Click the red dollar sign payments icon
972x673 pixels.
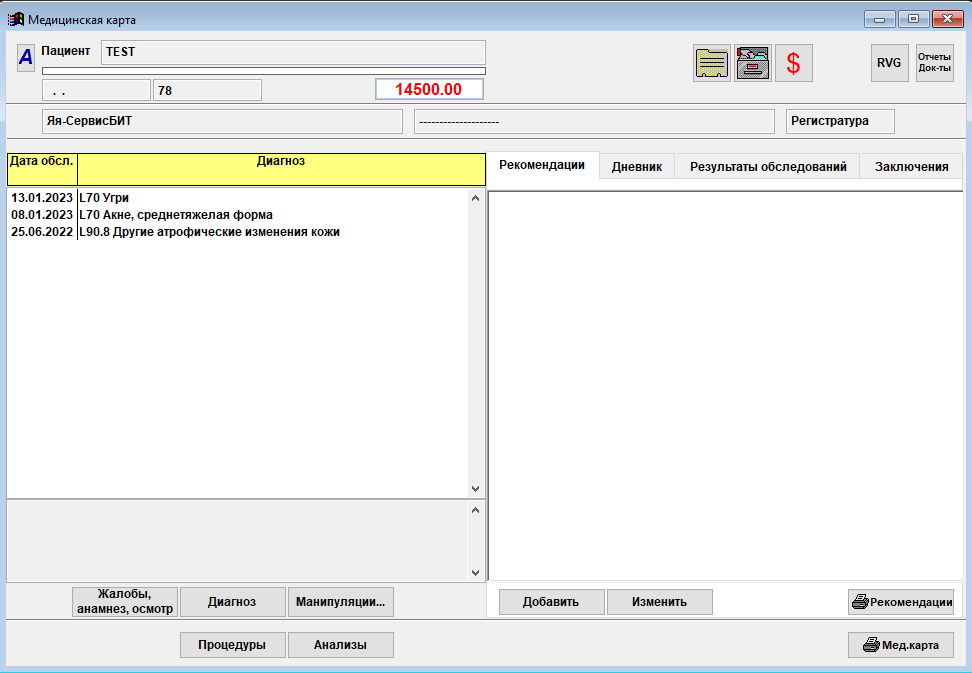[x=794, y=63]
